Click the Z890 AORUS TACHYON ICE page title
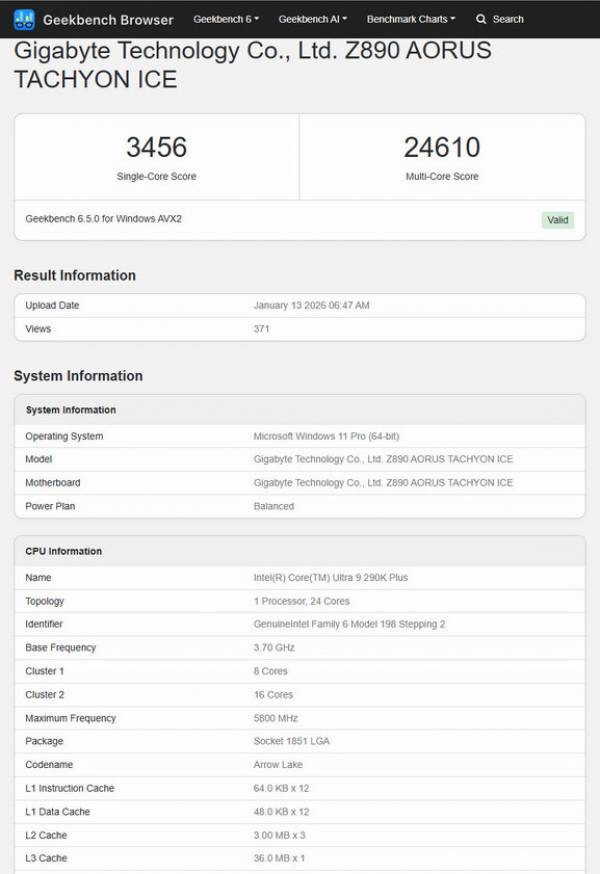600x874 pixels. point(252,64)
